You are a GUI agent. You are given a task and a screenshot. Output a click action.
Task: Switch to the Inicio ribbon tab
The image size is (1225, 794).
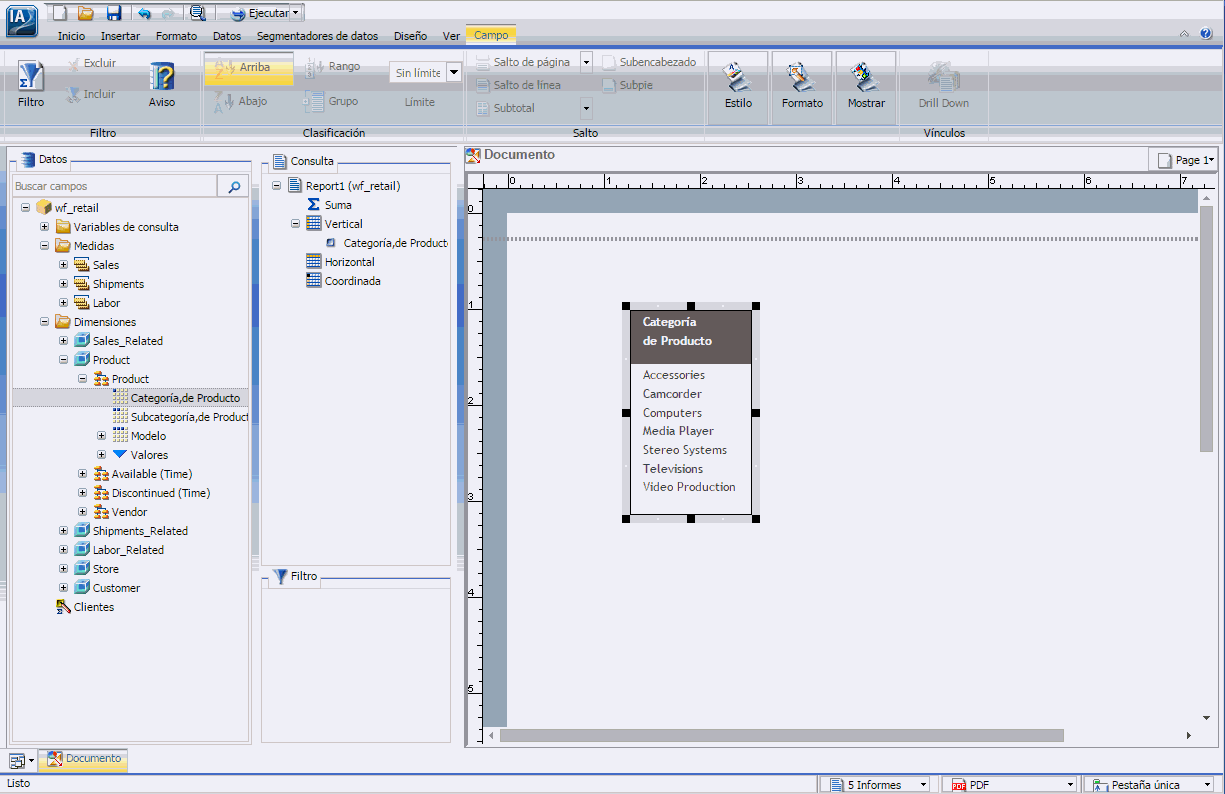pyautogui.click(x=71, y=36)
